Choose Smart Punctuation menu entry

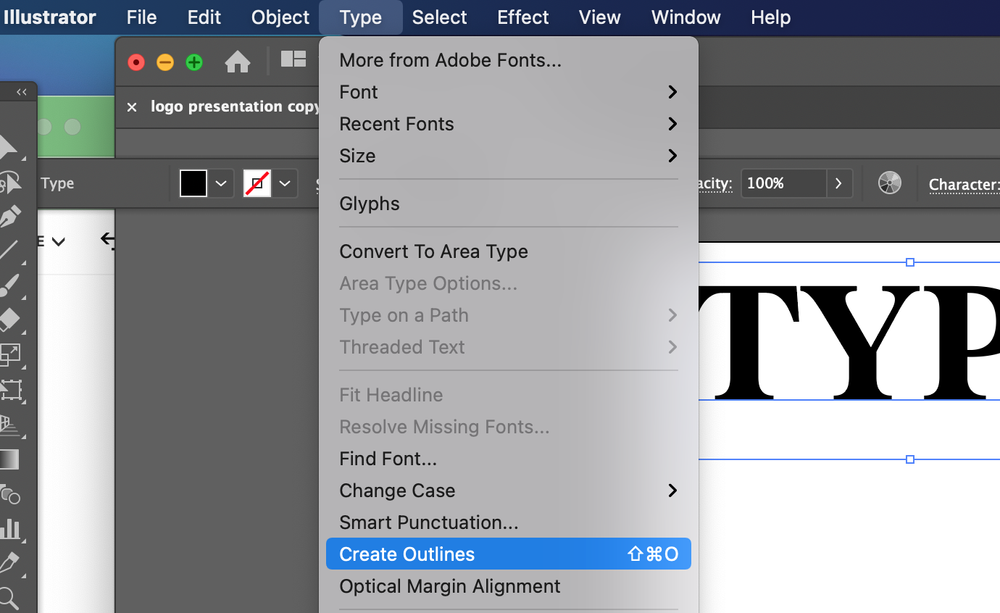point(508,522)
